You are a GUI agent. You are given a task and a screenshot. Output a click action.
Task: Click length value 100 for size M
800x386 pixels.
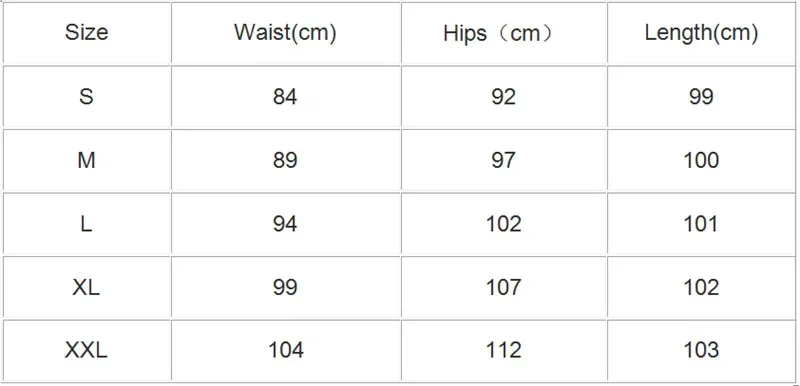(x=701, y=160)
